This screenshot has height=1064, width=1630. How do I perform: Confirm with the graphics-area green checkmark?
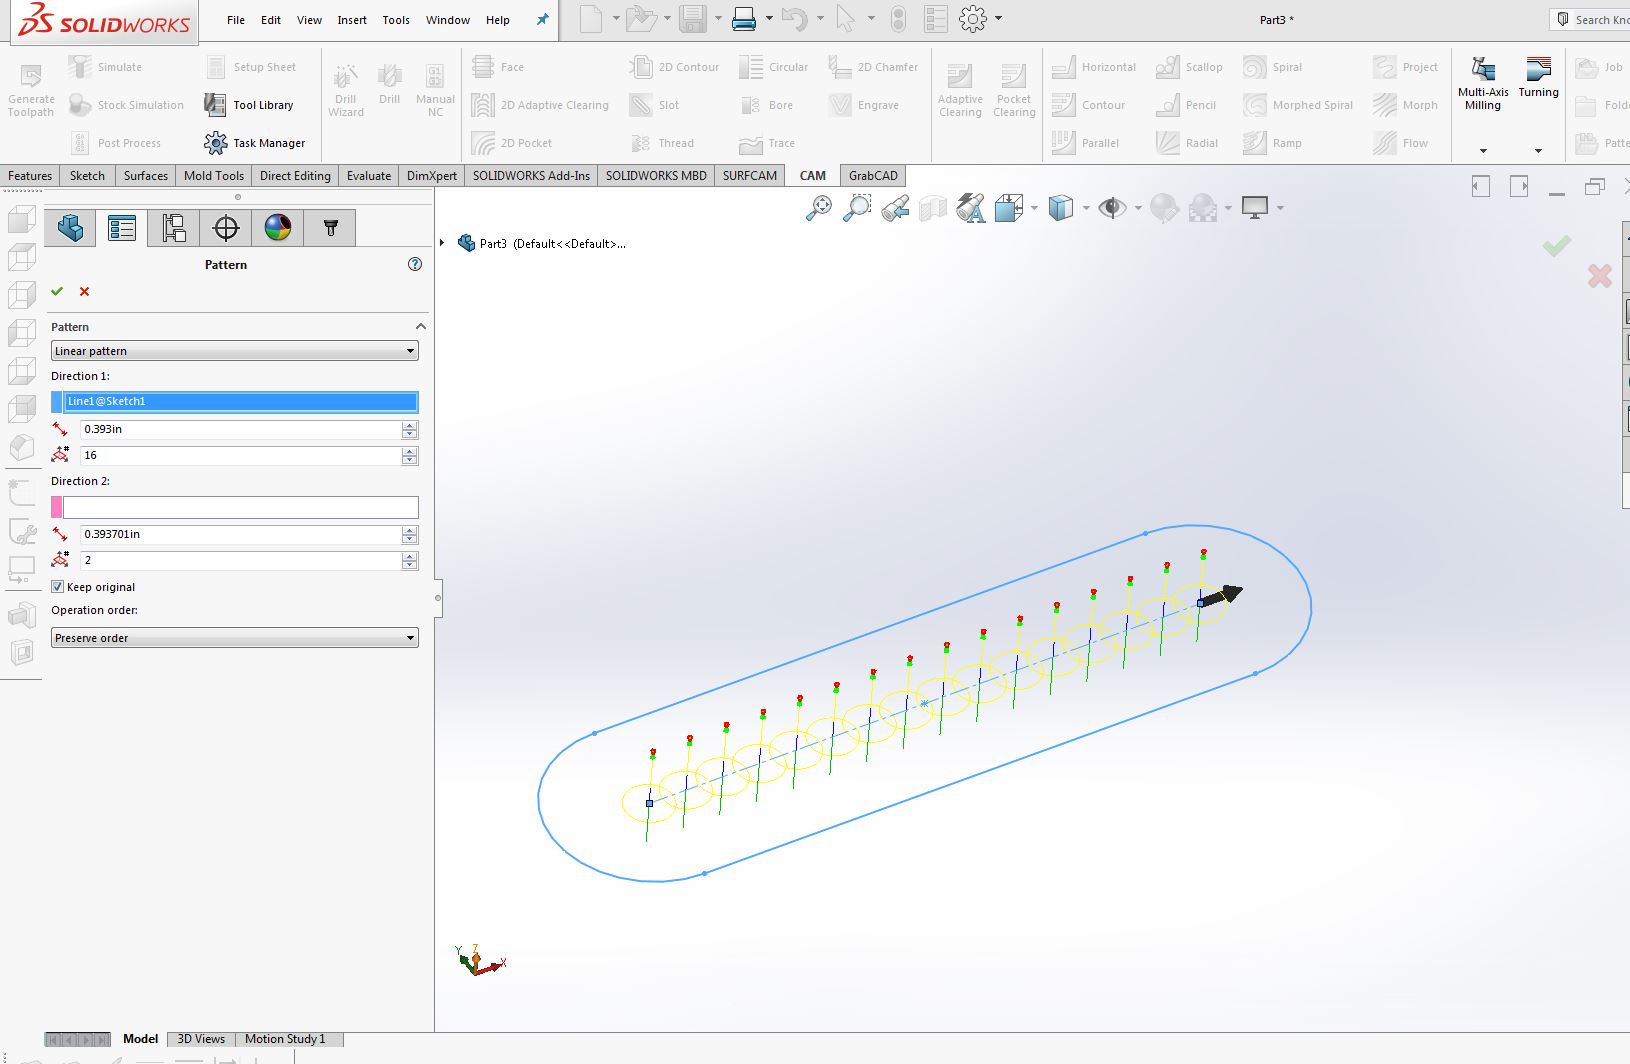click(x=1556, y=246)
